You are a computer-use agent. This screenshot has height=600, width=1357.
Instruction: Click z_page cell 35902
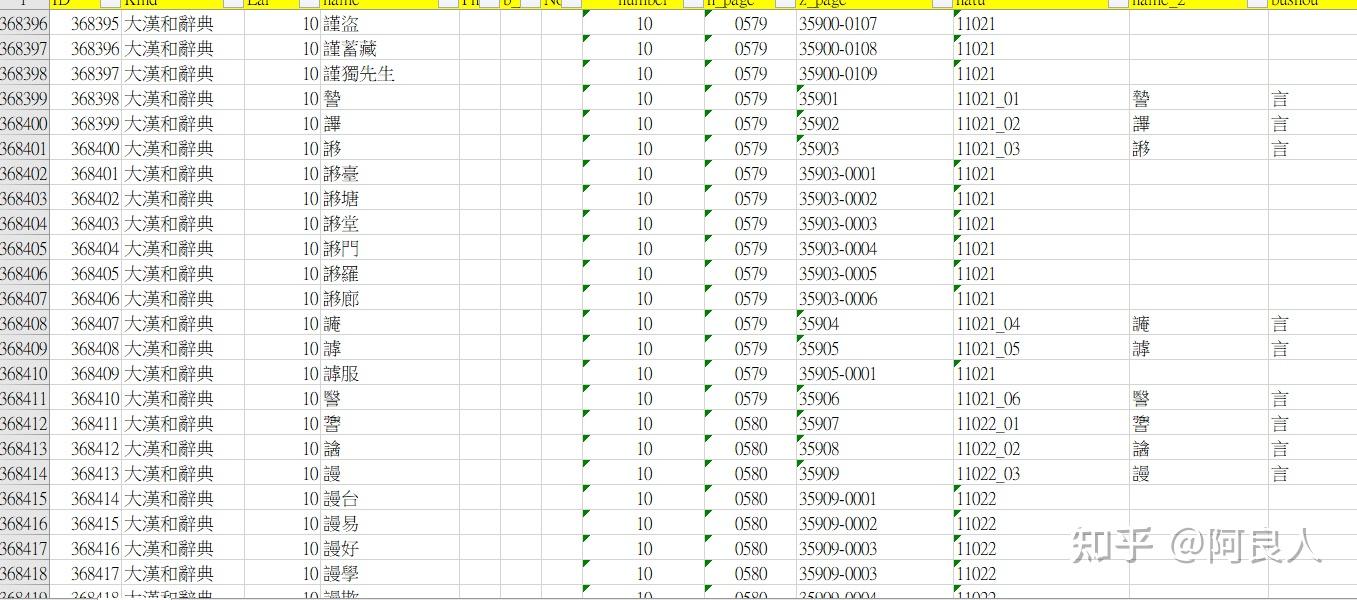[874, 124]
